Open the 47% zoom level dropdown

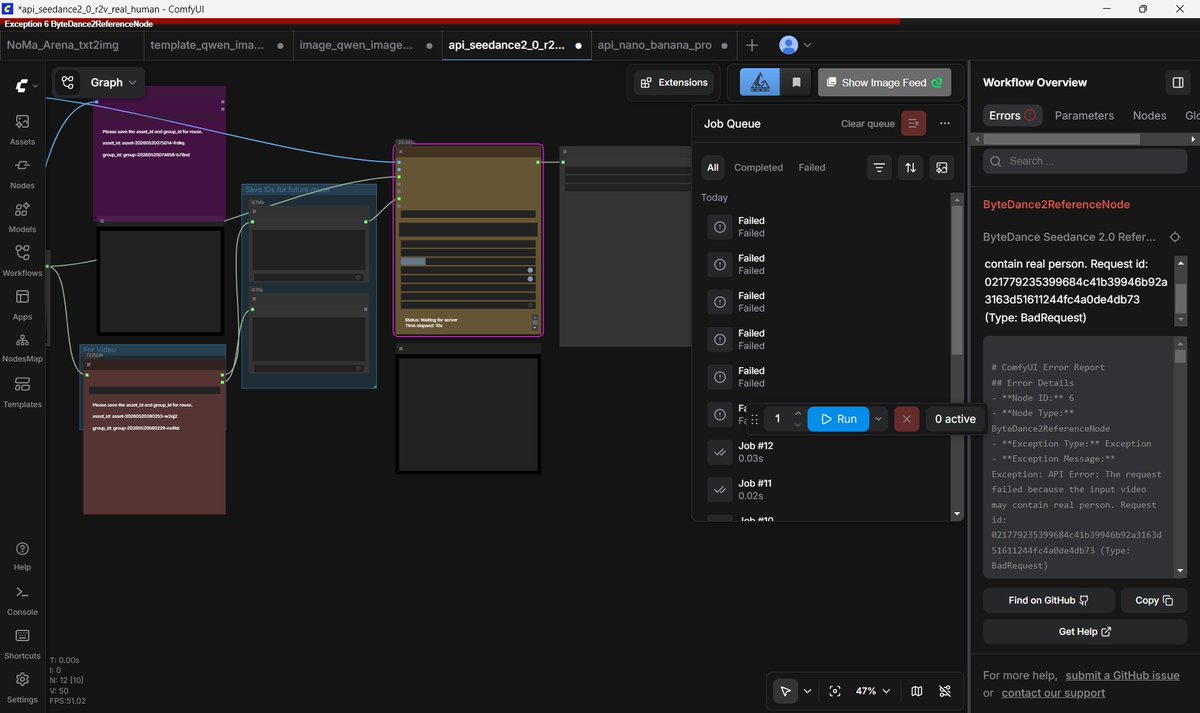coord(872,691)
